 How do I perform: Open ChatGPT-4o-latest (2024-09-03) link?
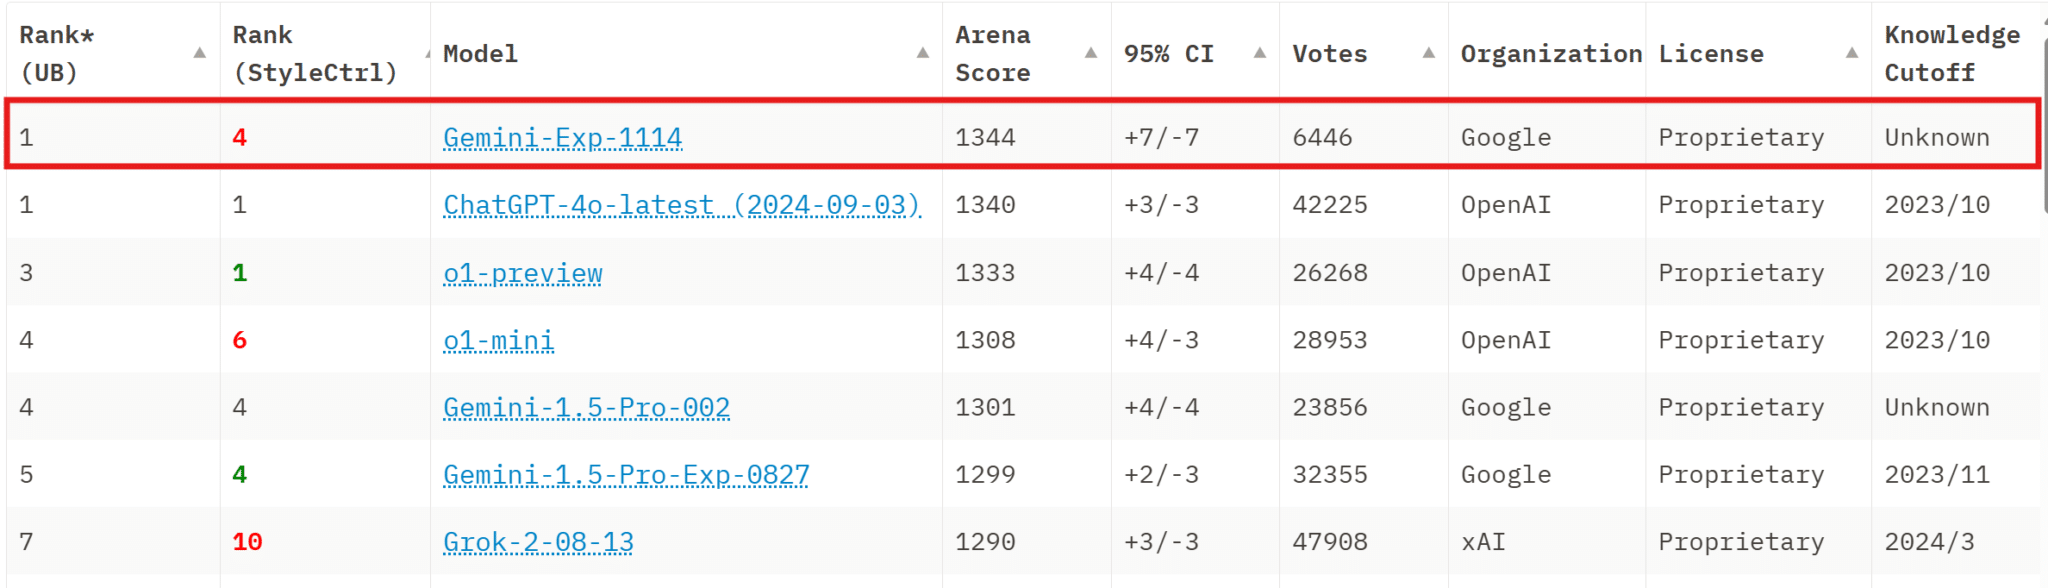(x=681, y=205)
